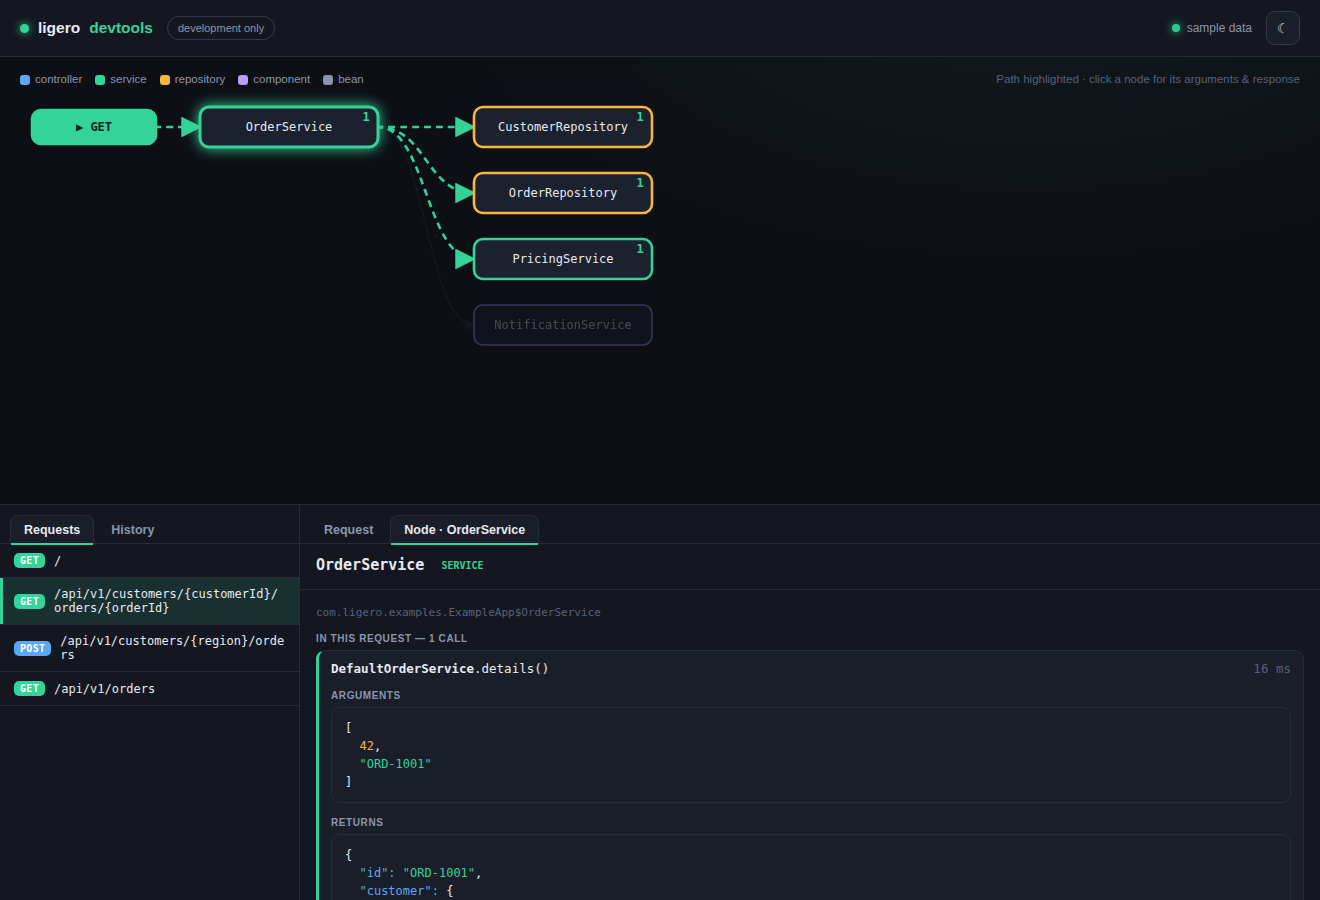Click the purple component legend swatch
This screenshot has width=1320, height=900.
243,80
